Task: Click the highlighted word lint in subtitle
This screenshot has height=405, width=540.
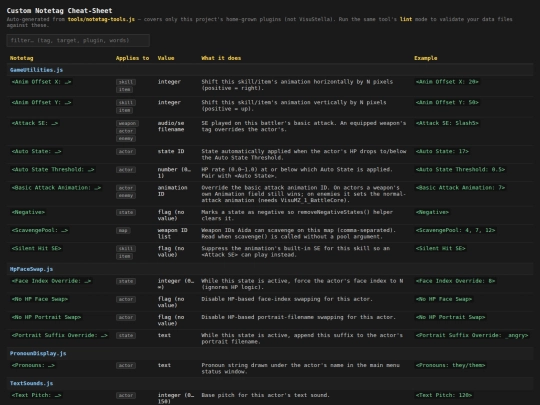Action: coord(406,19)
